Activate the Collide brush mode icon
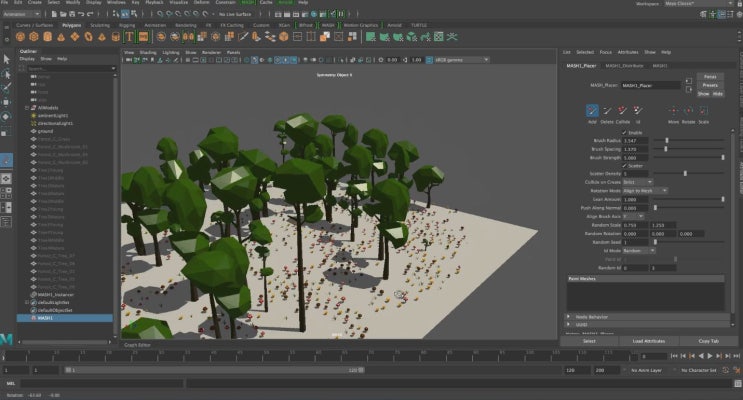Viewport: 743px width, 400px height. tap(622, 110)
